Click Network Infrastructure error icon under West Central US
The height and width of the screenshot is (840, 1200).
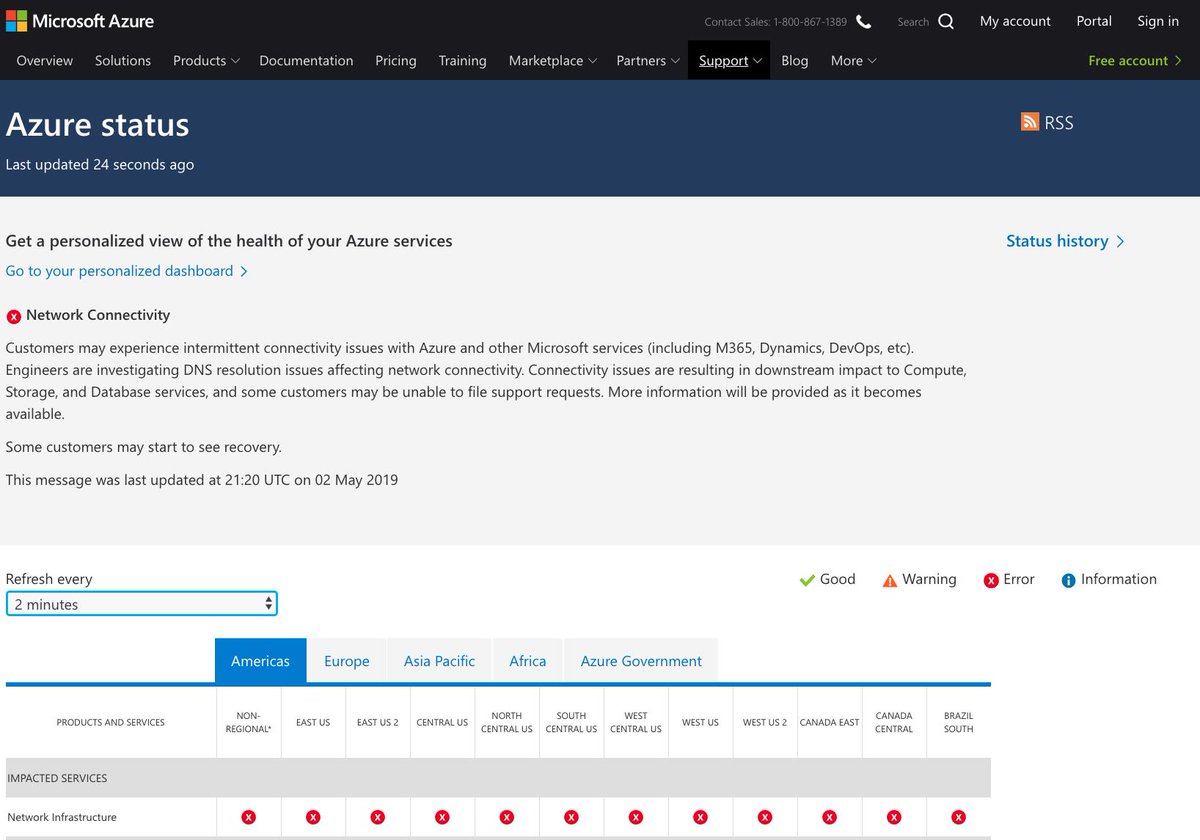pos(636,817)
